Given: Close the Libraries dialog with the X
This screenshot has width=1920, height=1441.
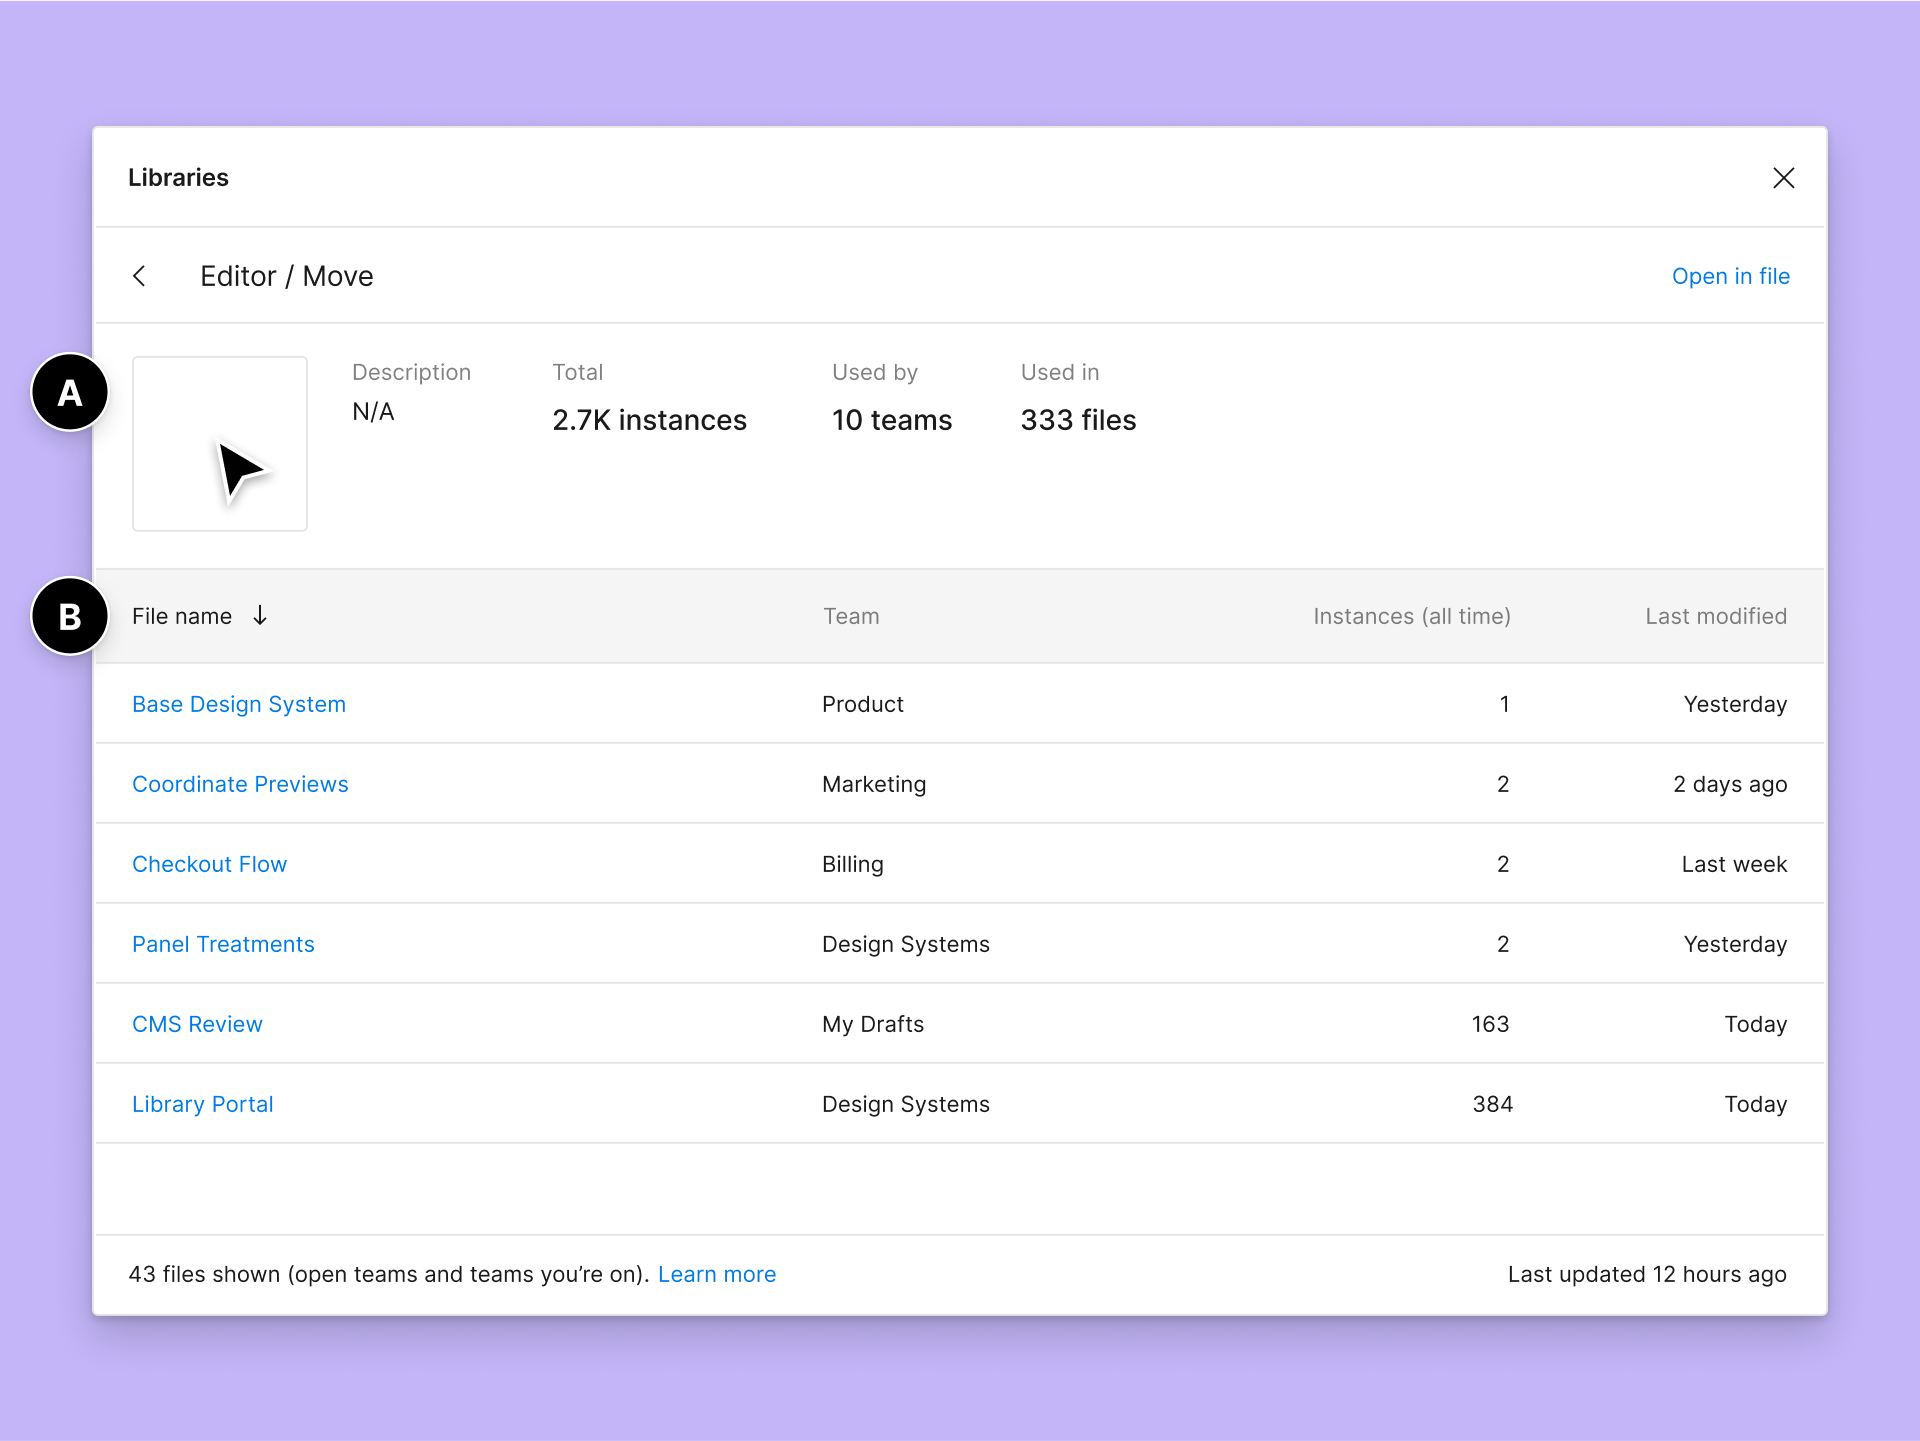Looking at the screenshot, I should tap(1783, 178).
